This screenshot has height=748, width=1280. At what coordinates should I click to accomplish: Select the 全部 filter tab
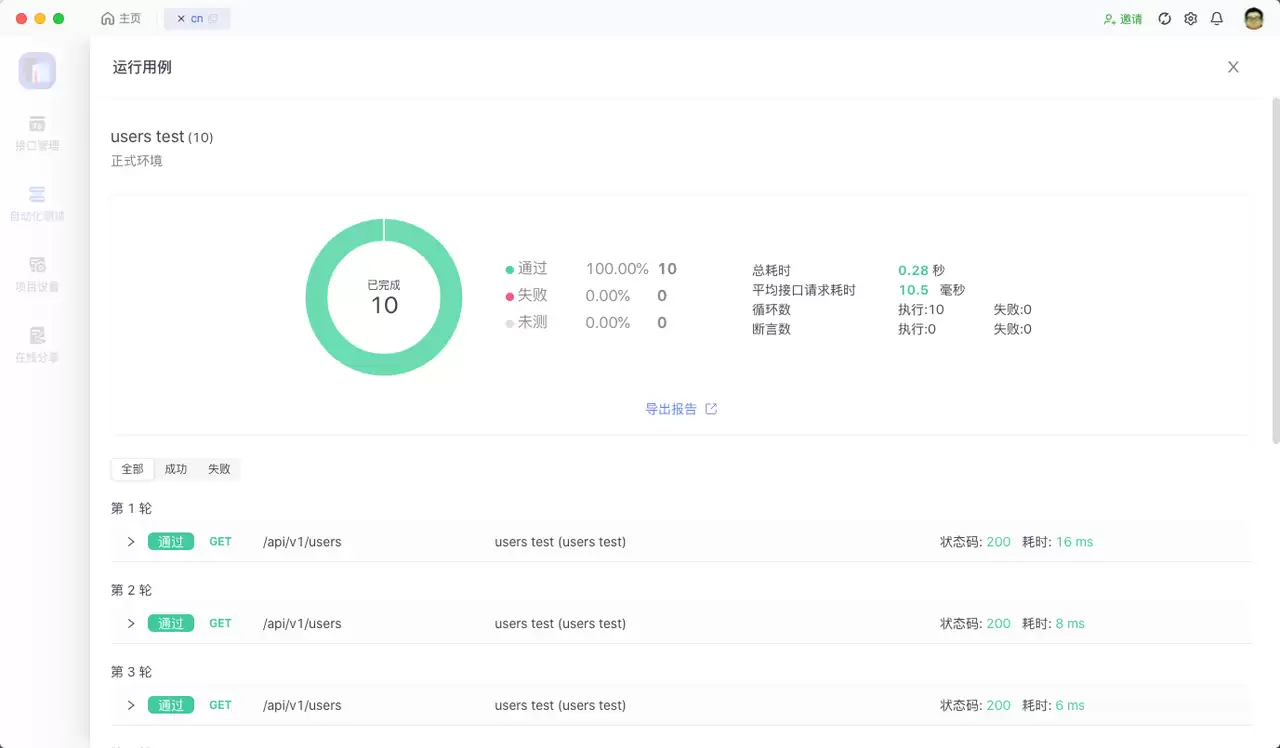click(x=132, y=469)
